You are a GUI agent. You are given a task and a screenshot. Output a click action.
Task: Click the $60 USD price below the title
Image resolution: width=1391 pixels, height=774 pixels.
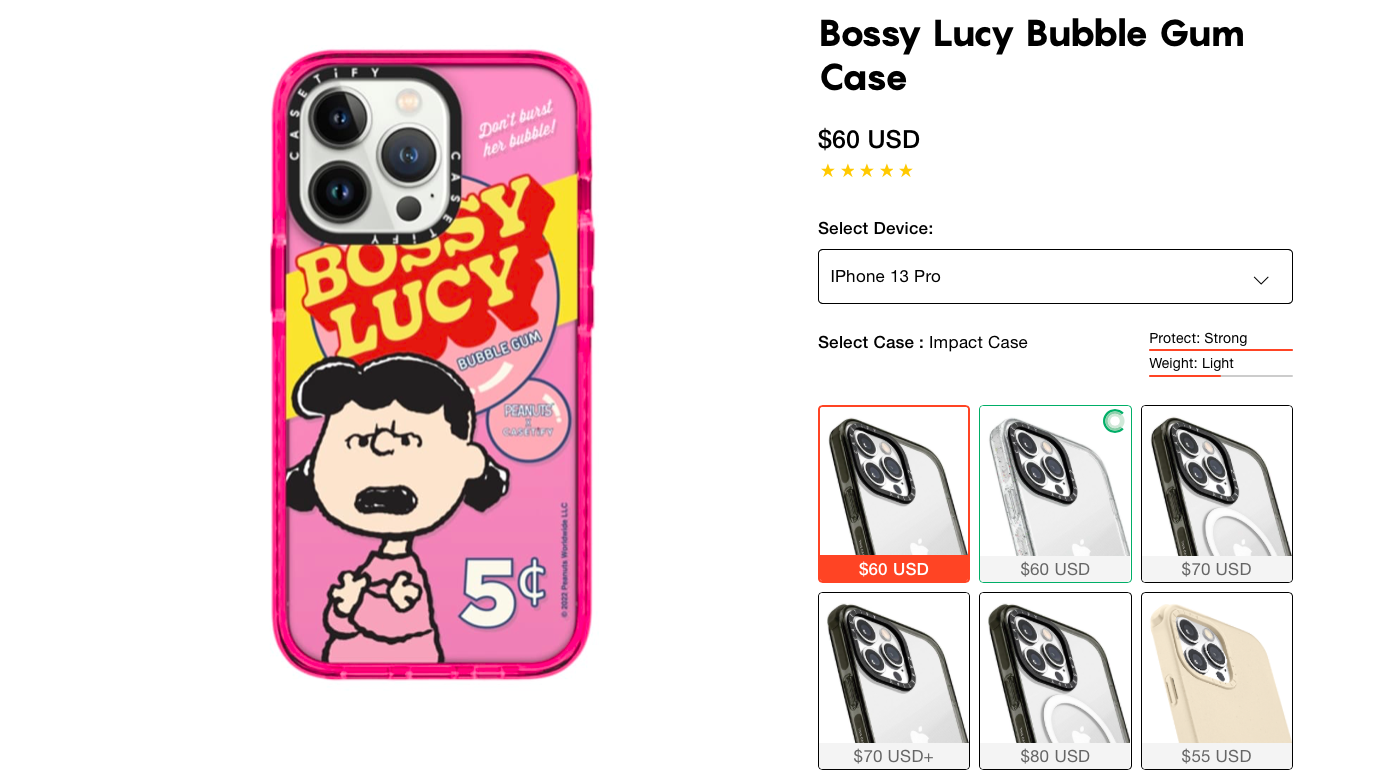[869, 139]
